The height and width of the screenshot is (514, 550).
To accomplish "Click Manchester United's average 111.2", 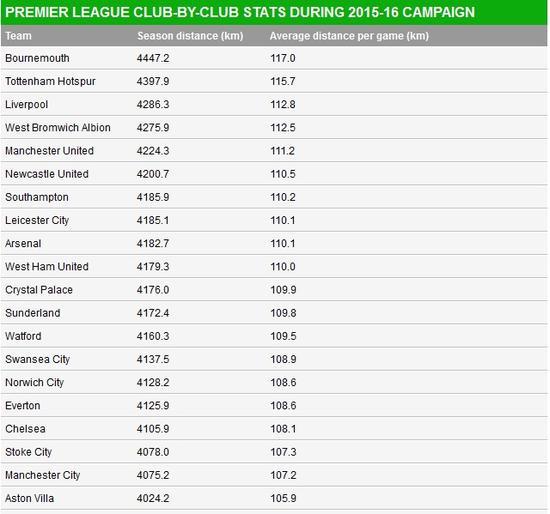I will pos(282,151).
